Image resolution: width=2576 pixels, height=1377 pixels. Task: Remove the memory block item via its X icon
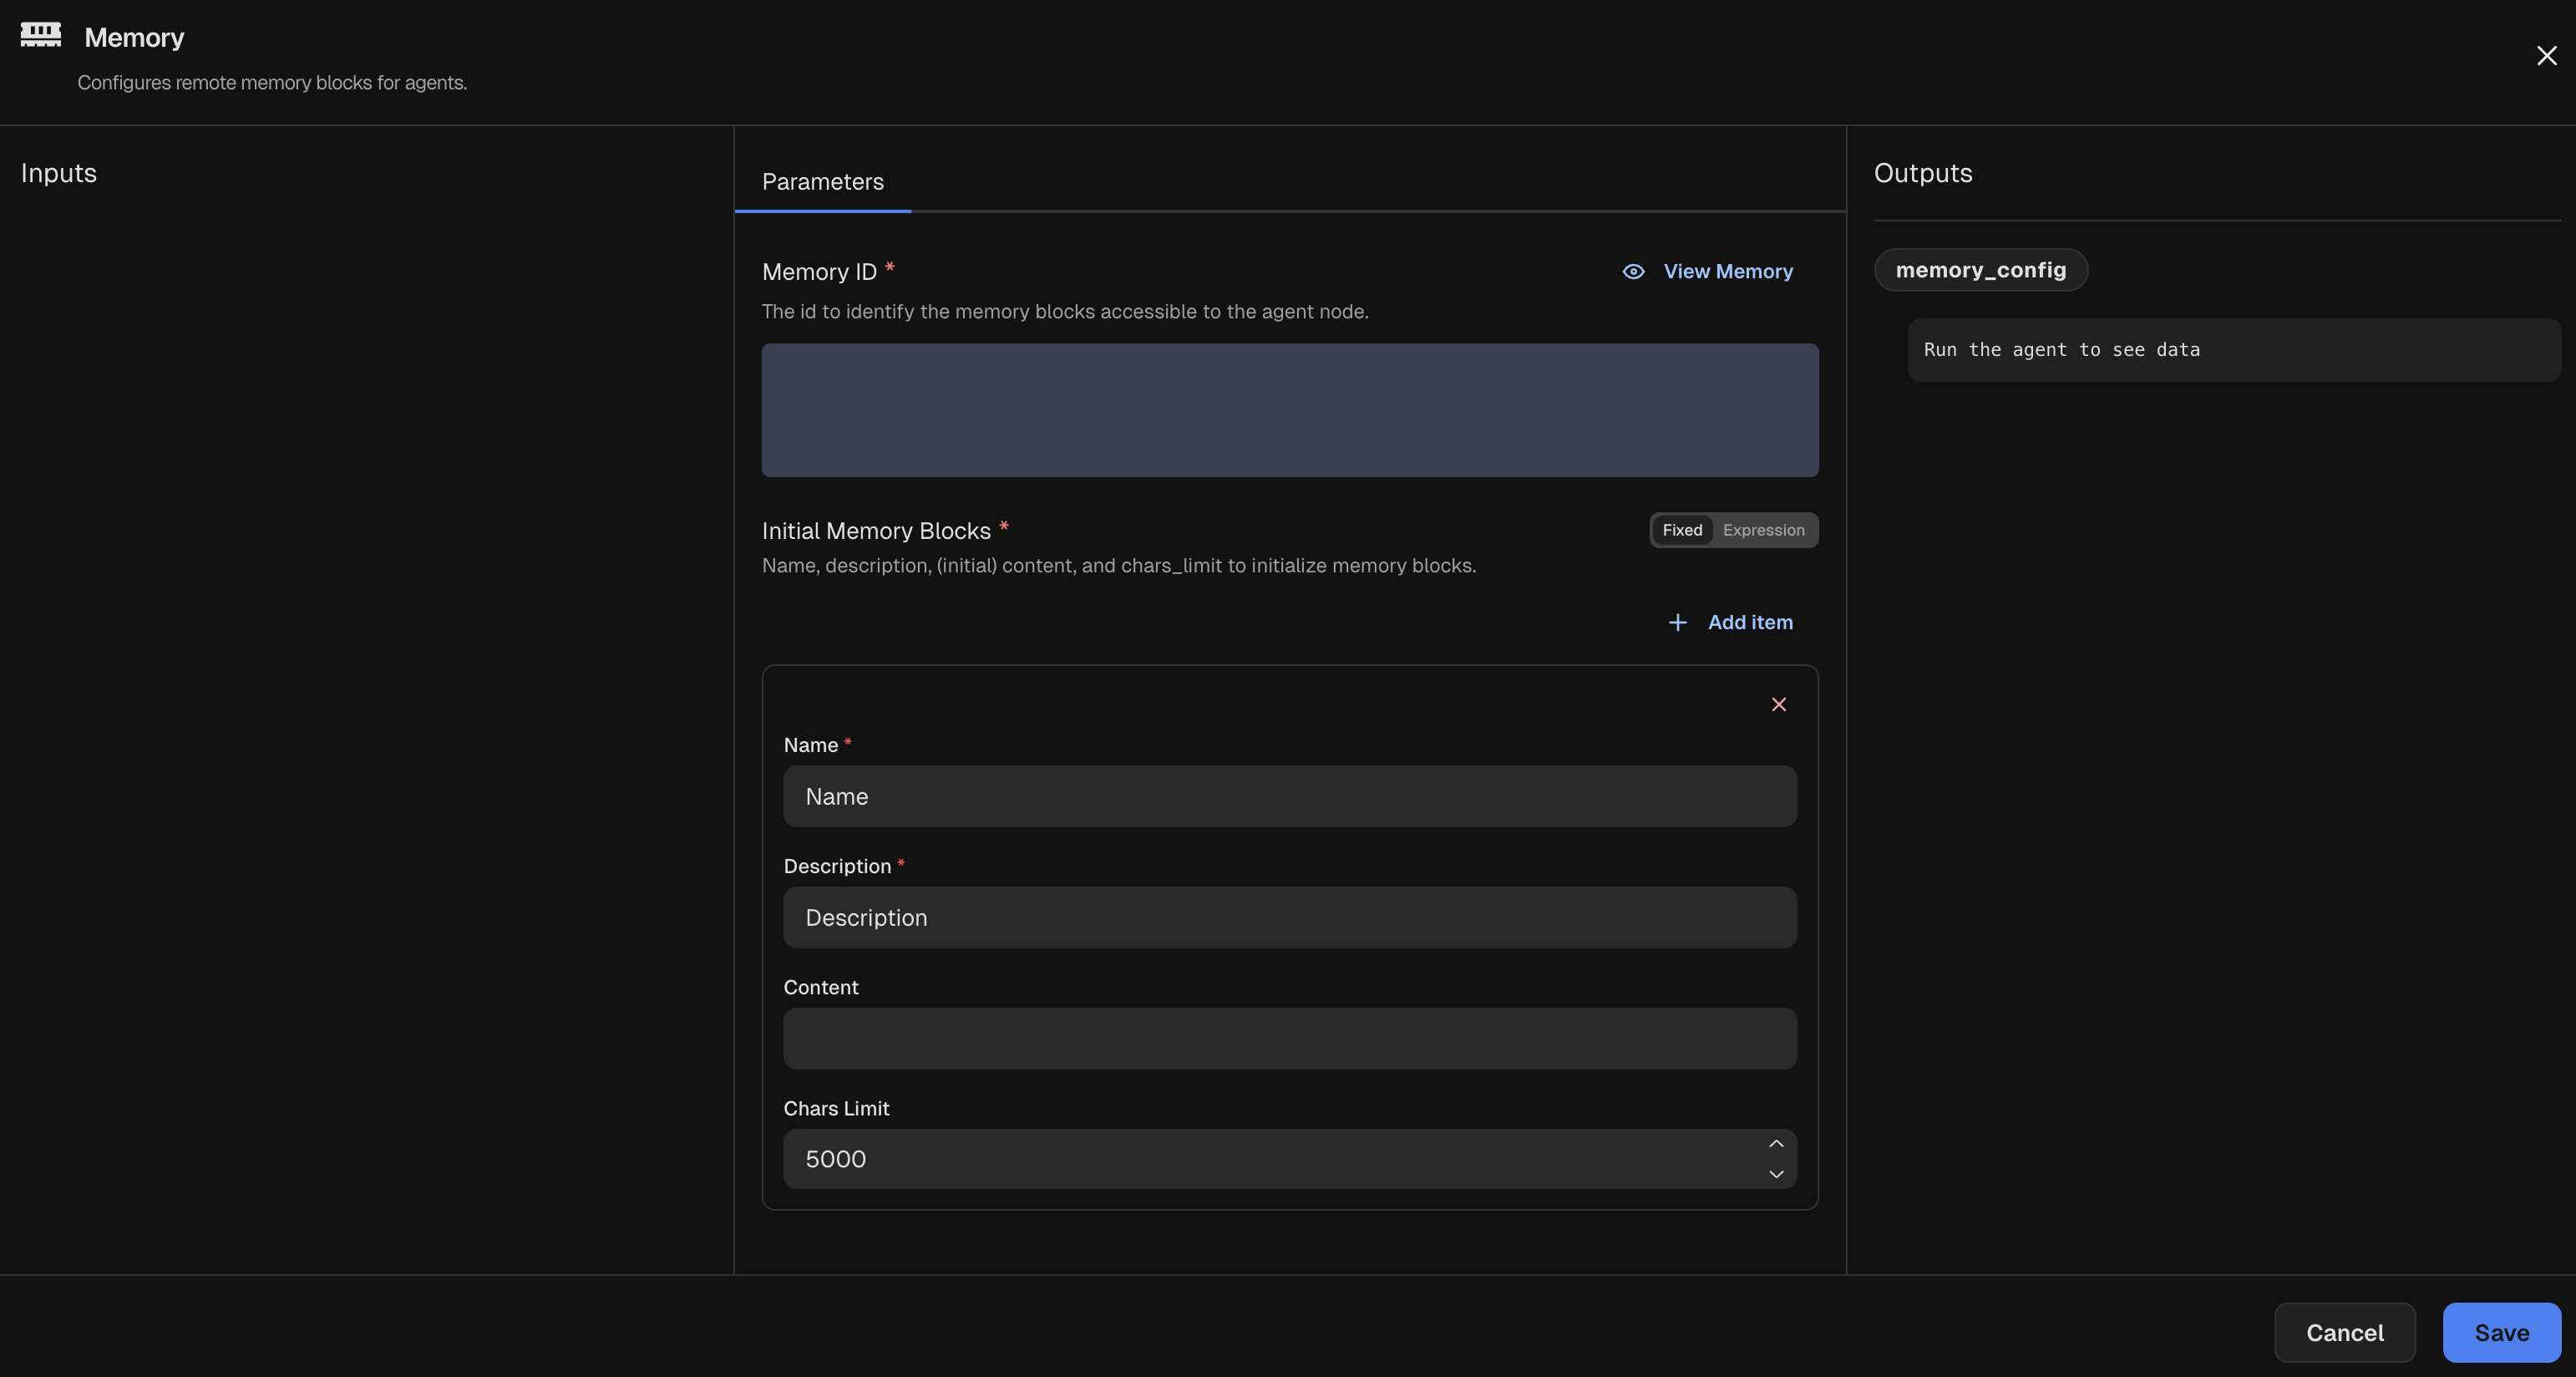coord(1779,704)
